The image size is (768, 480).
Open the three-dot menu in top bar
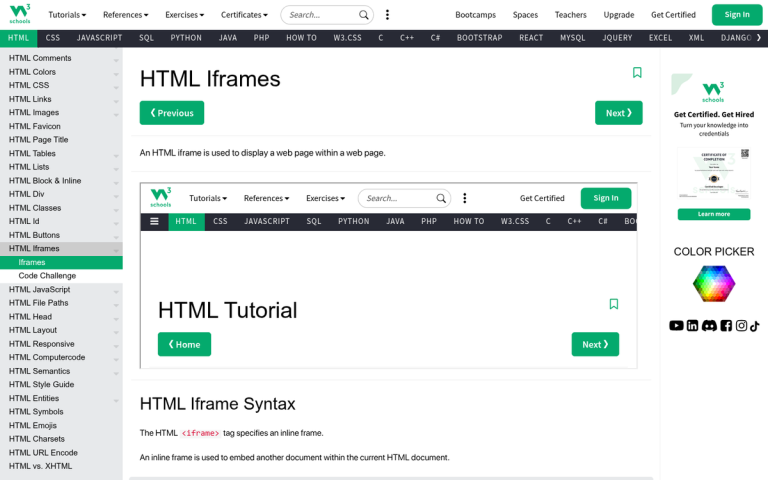click(387, 15)
